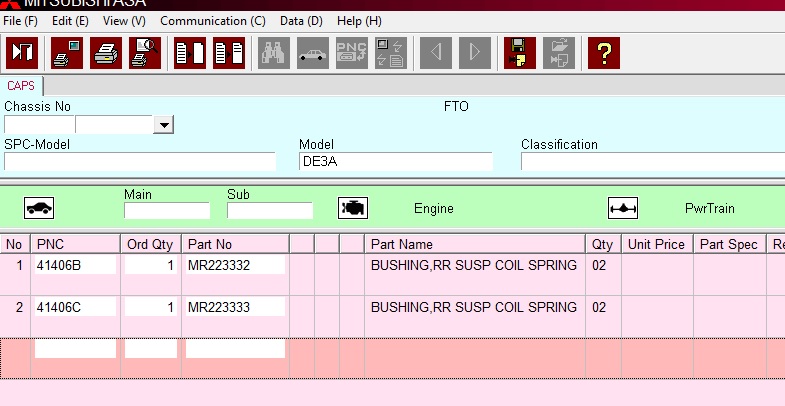Click the first Chassis No input box
Image resolution: width=785 pixels, height=406 pixels.
[39, 125]
